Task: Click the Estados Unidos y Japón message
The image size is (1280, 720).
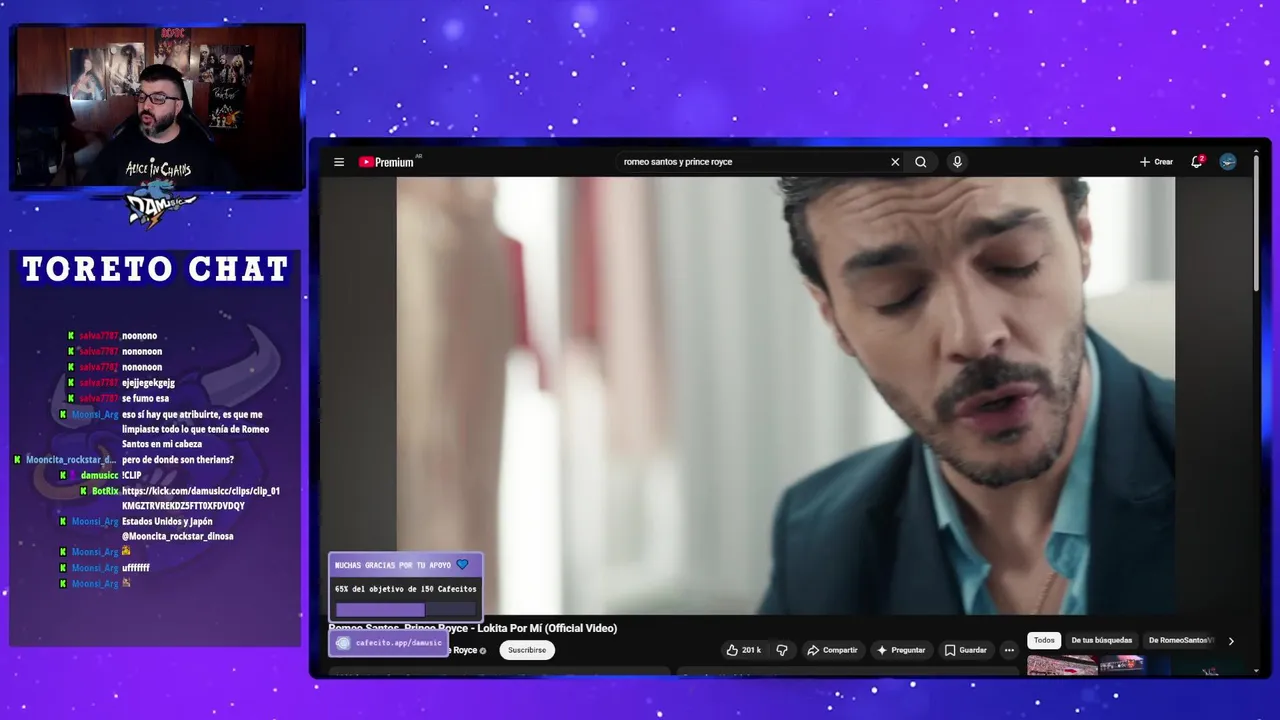Action: click(177, 529)
